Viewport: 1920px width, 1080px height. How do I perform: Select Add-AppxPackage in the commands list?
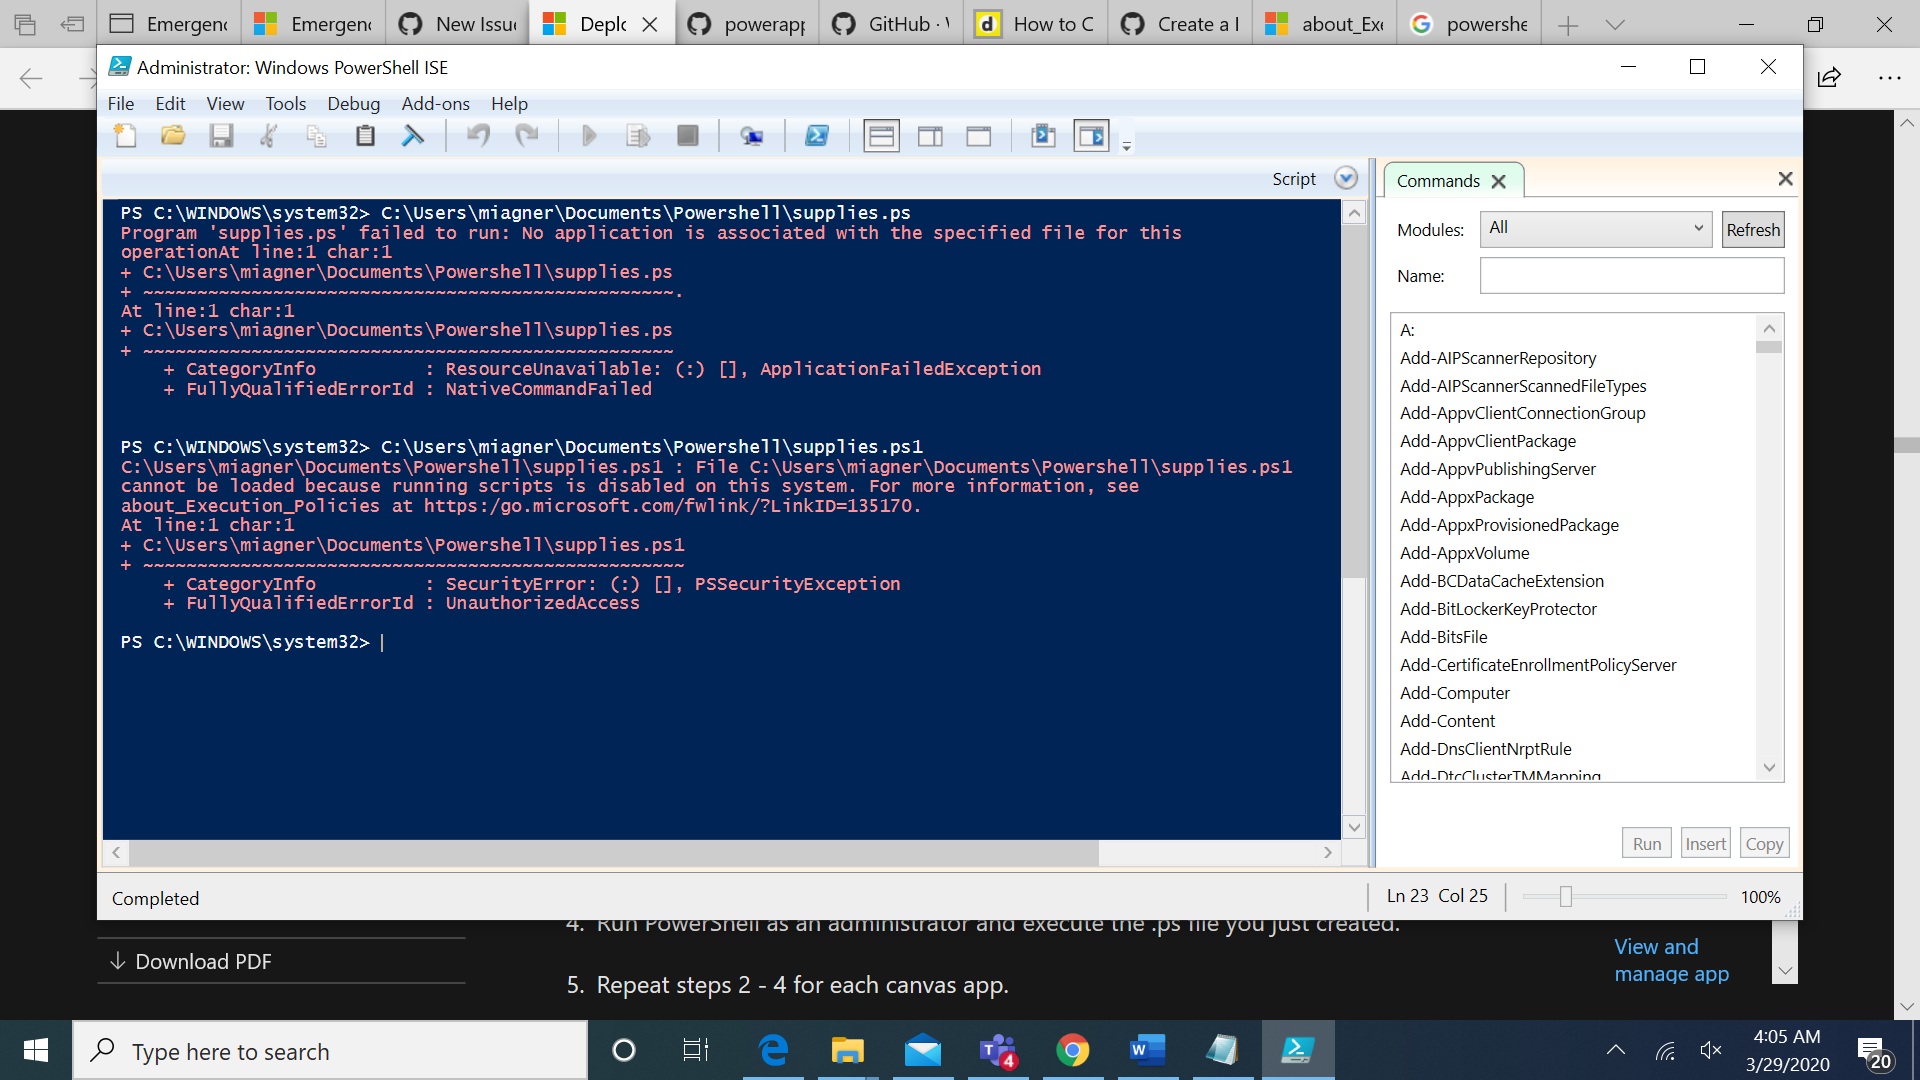tap(1466, 497)
